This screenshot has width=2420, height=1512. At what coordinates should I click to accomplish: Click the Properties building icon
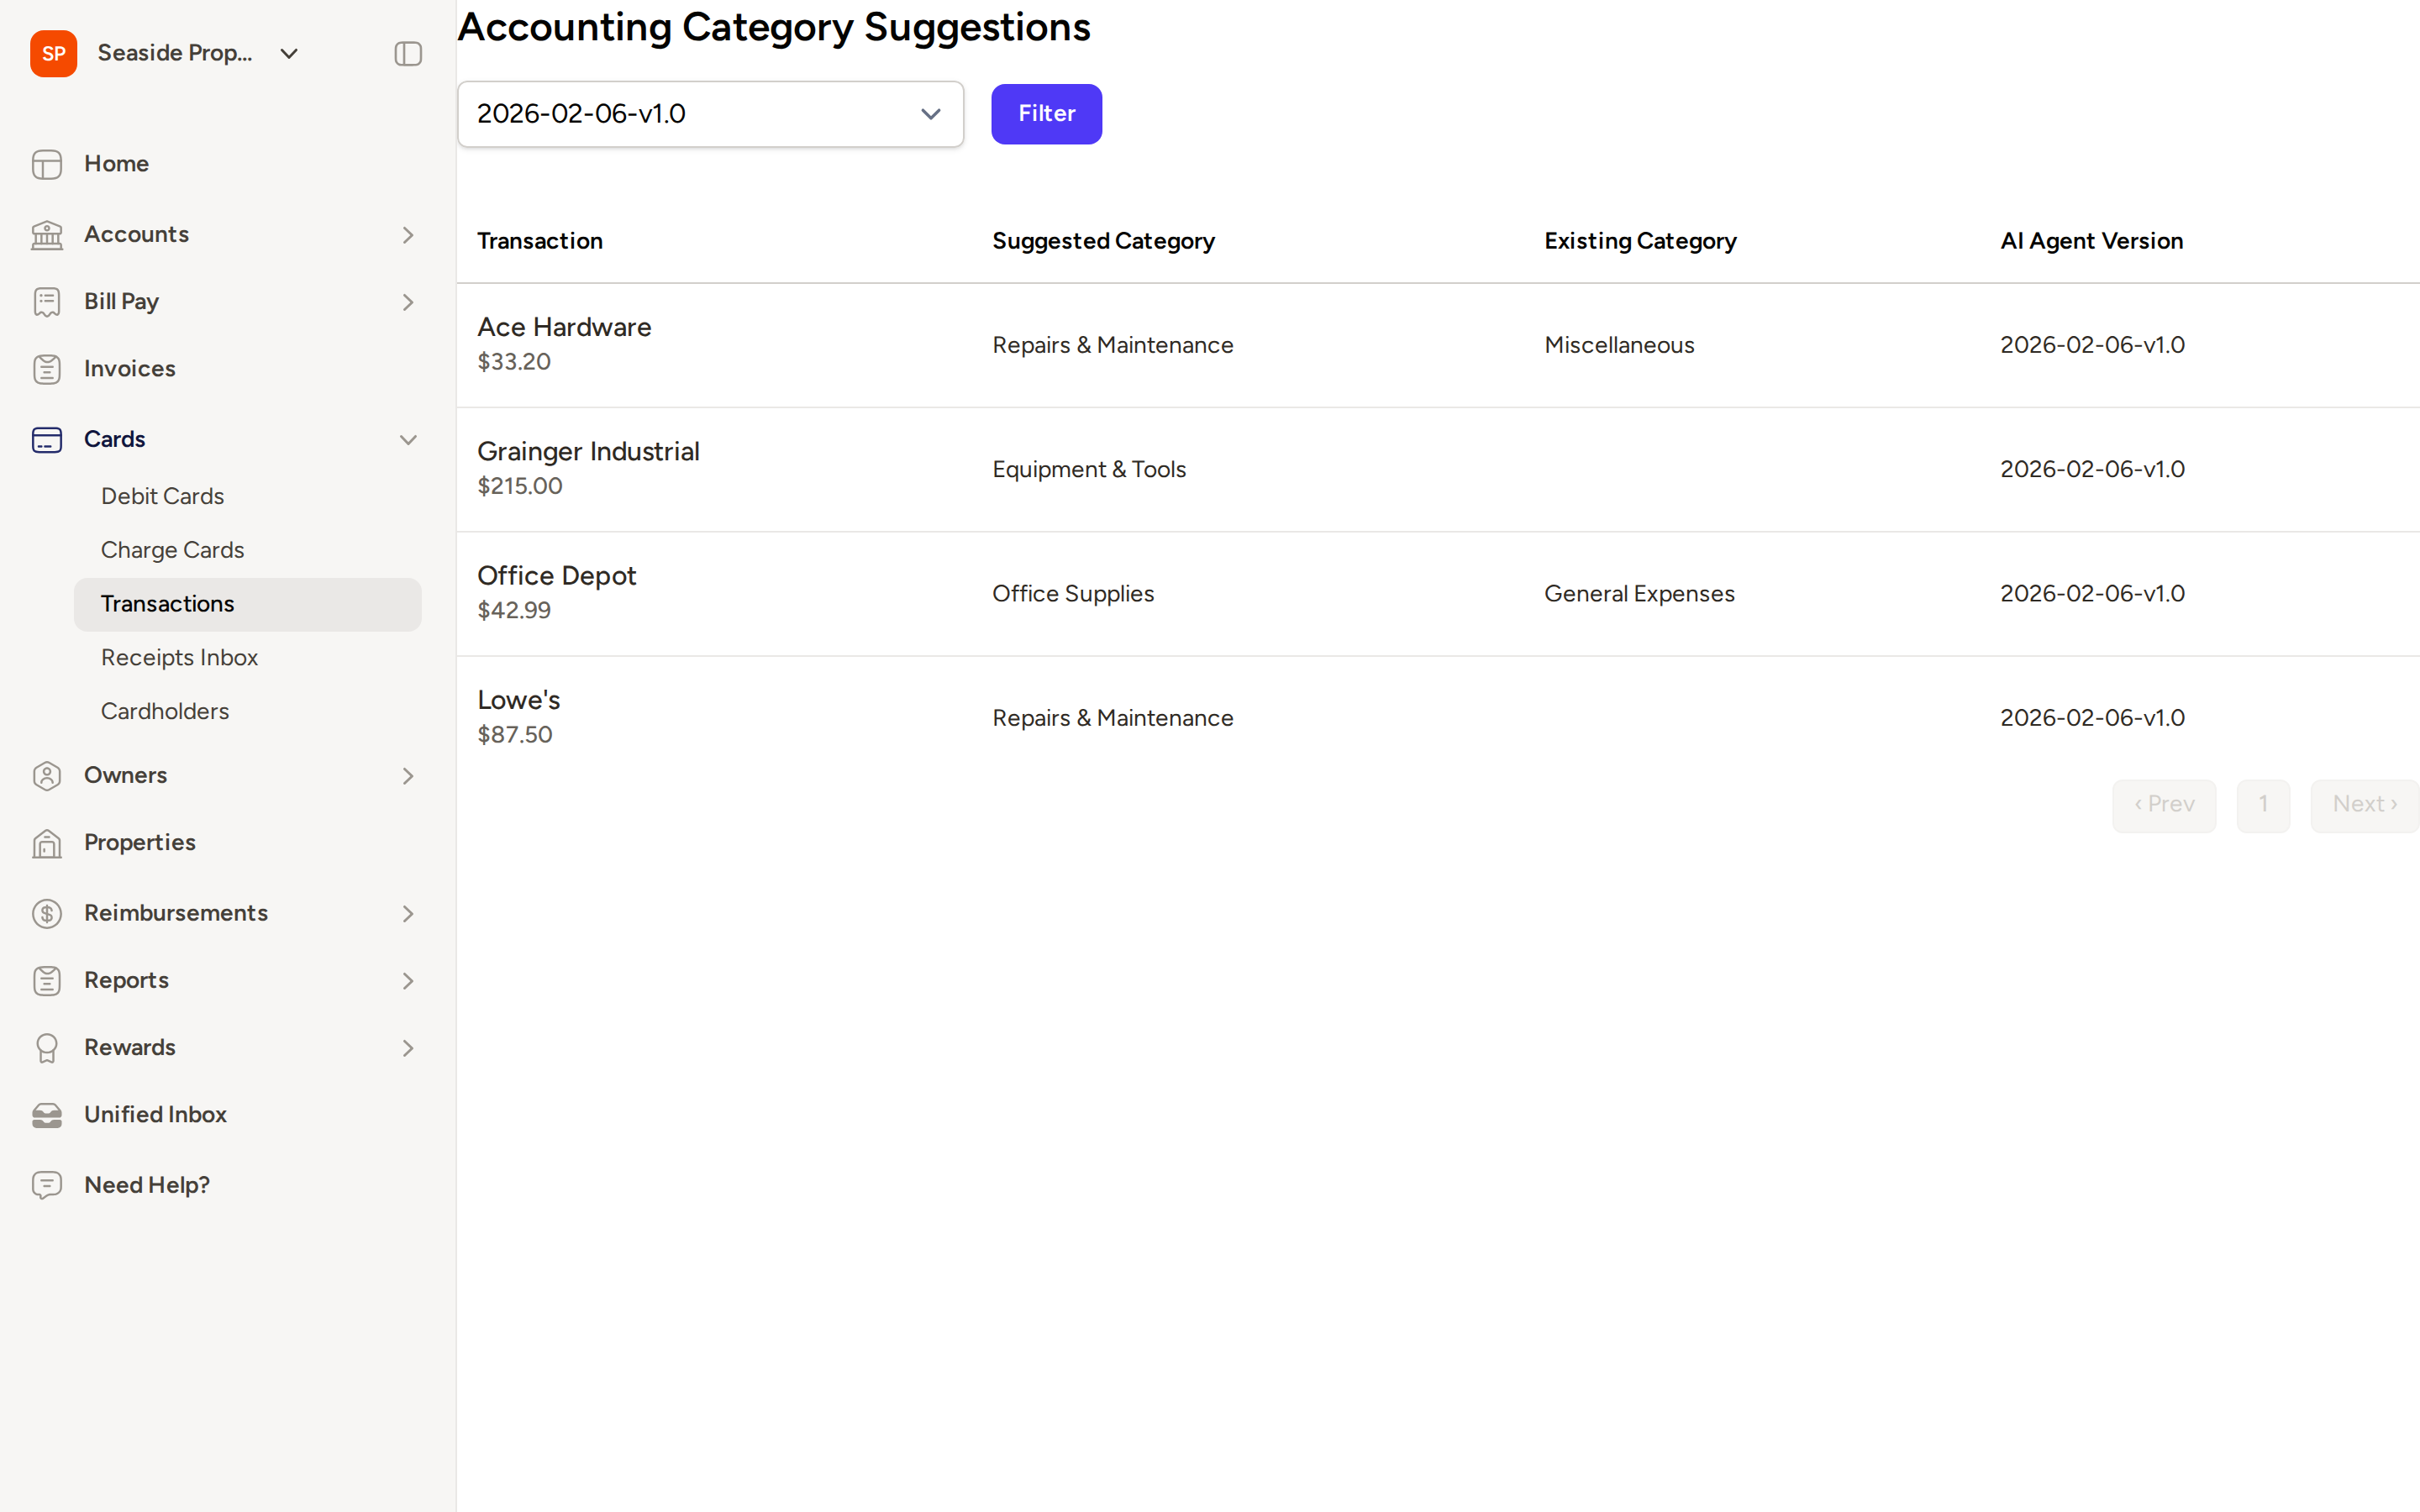coord(47,843)
